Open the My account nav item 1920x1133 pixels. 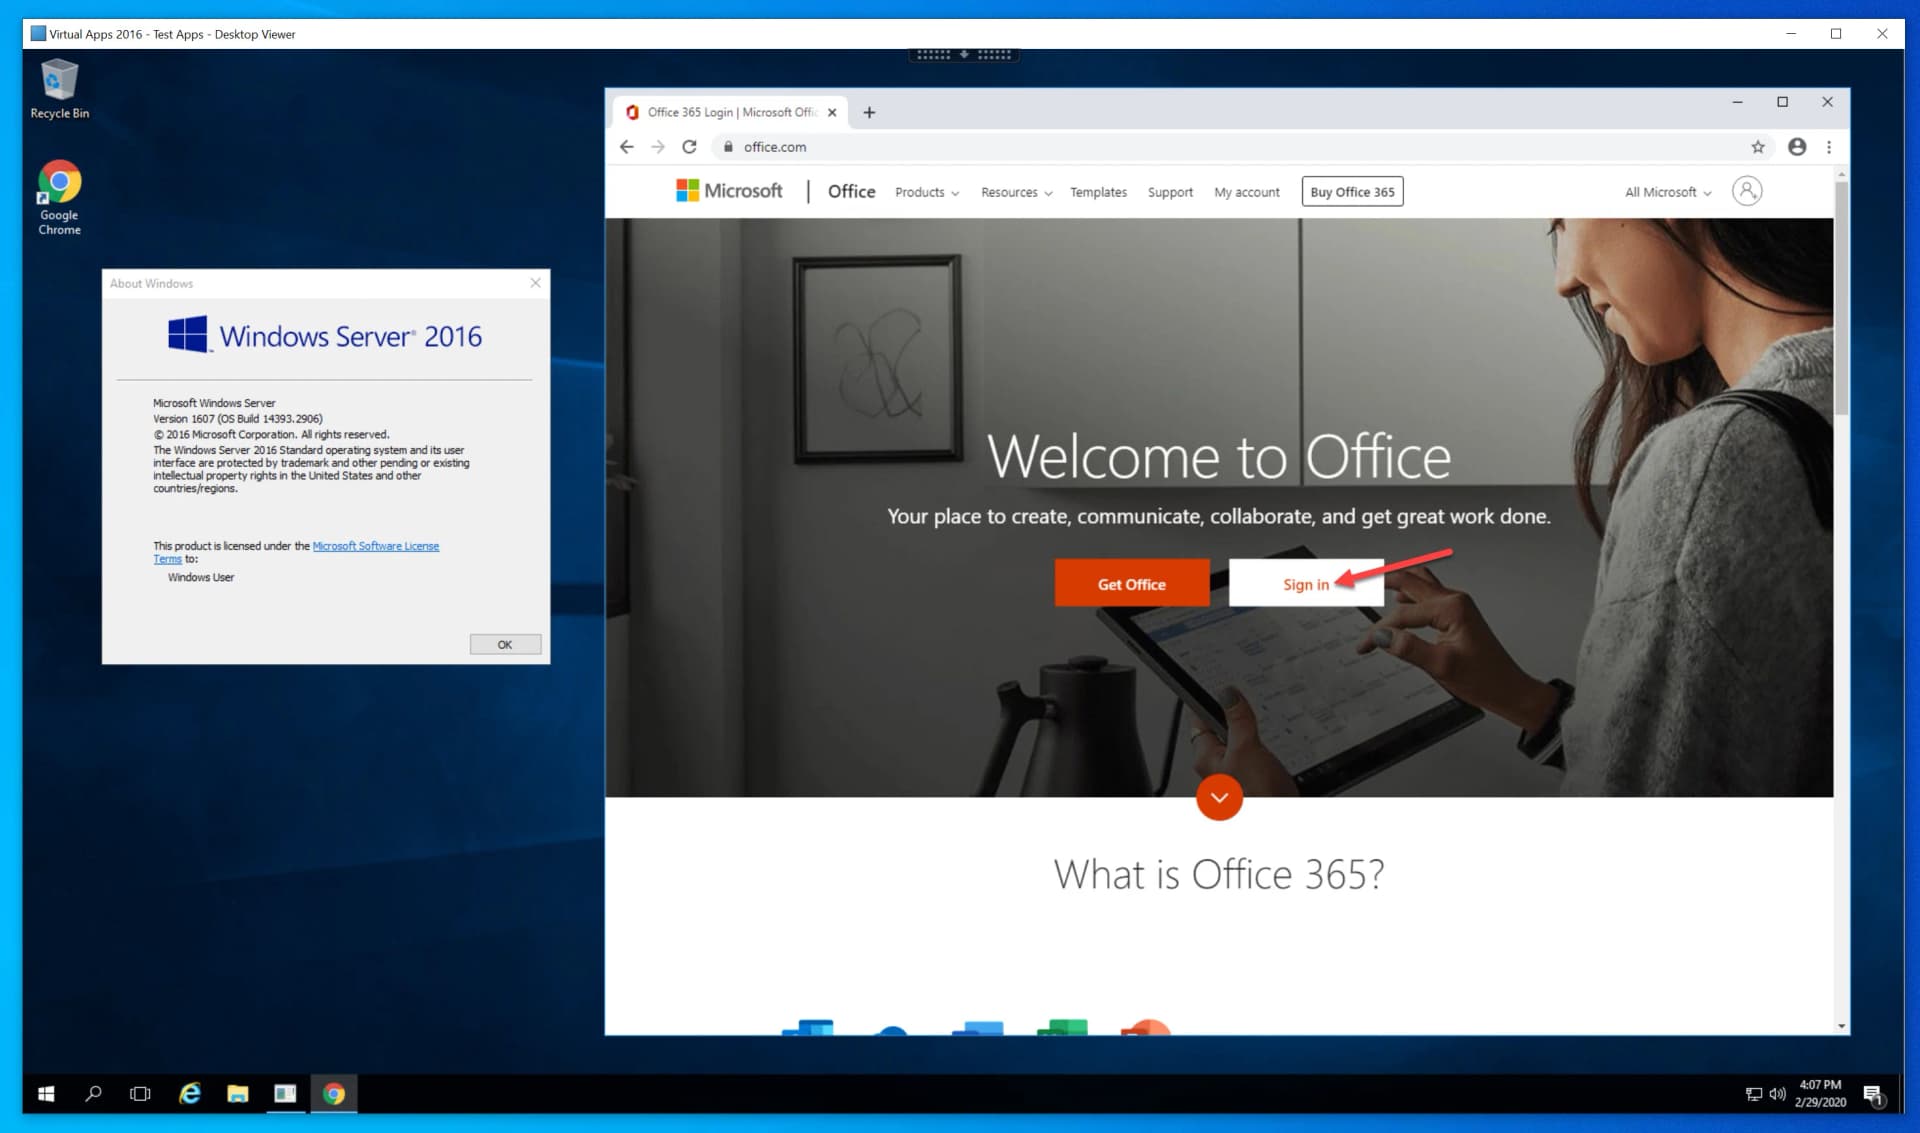[1247, 192]
